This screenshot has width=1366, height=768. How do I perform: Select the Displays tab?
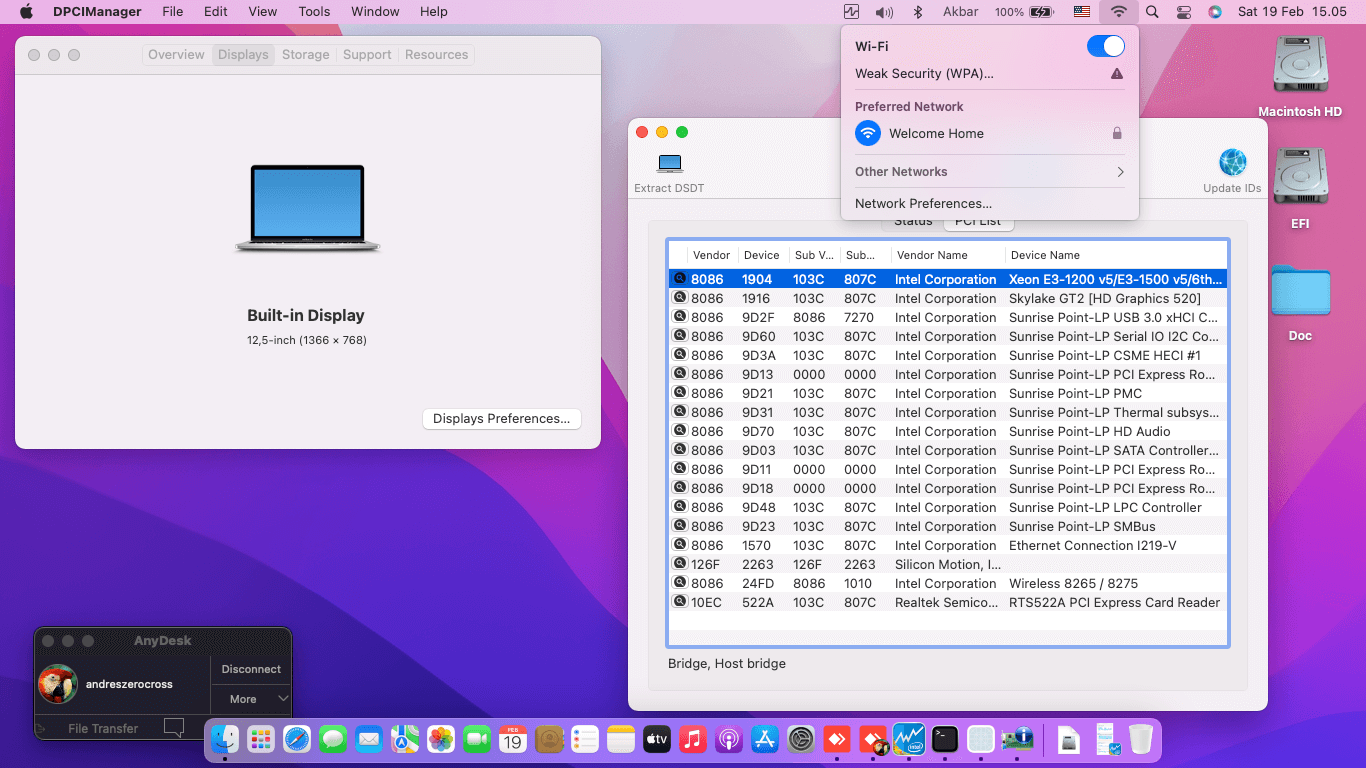click(x=243, y=55)
